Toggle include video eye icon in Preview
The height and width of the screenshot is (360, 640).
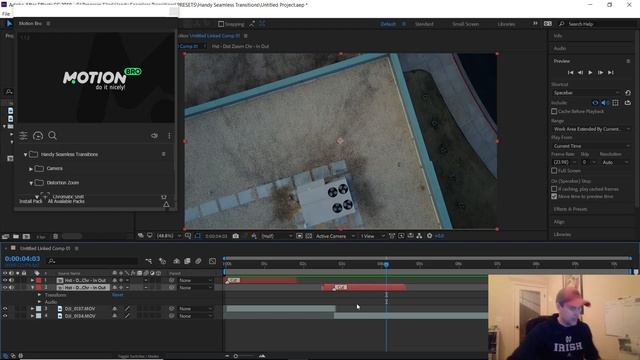tap(595, 103)
